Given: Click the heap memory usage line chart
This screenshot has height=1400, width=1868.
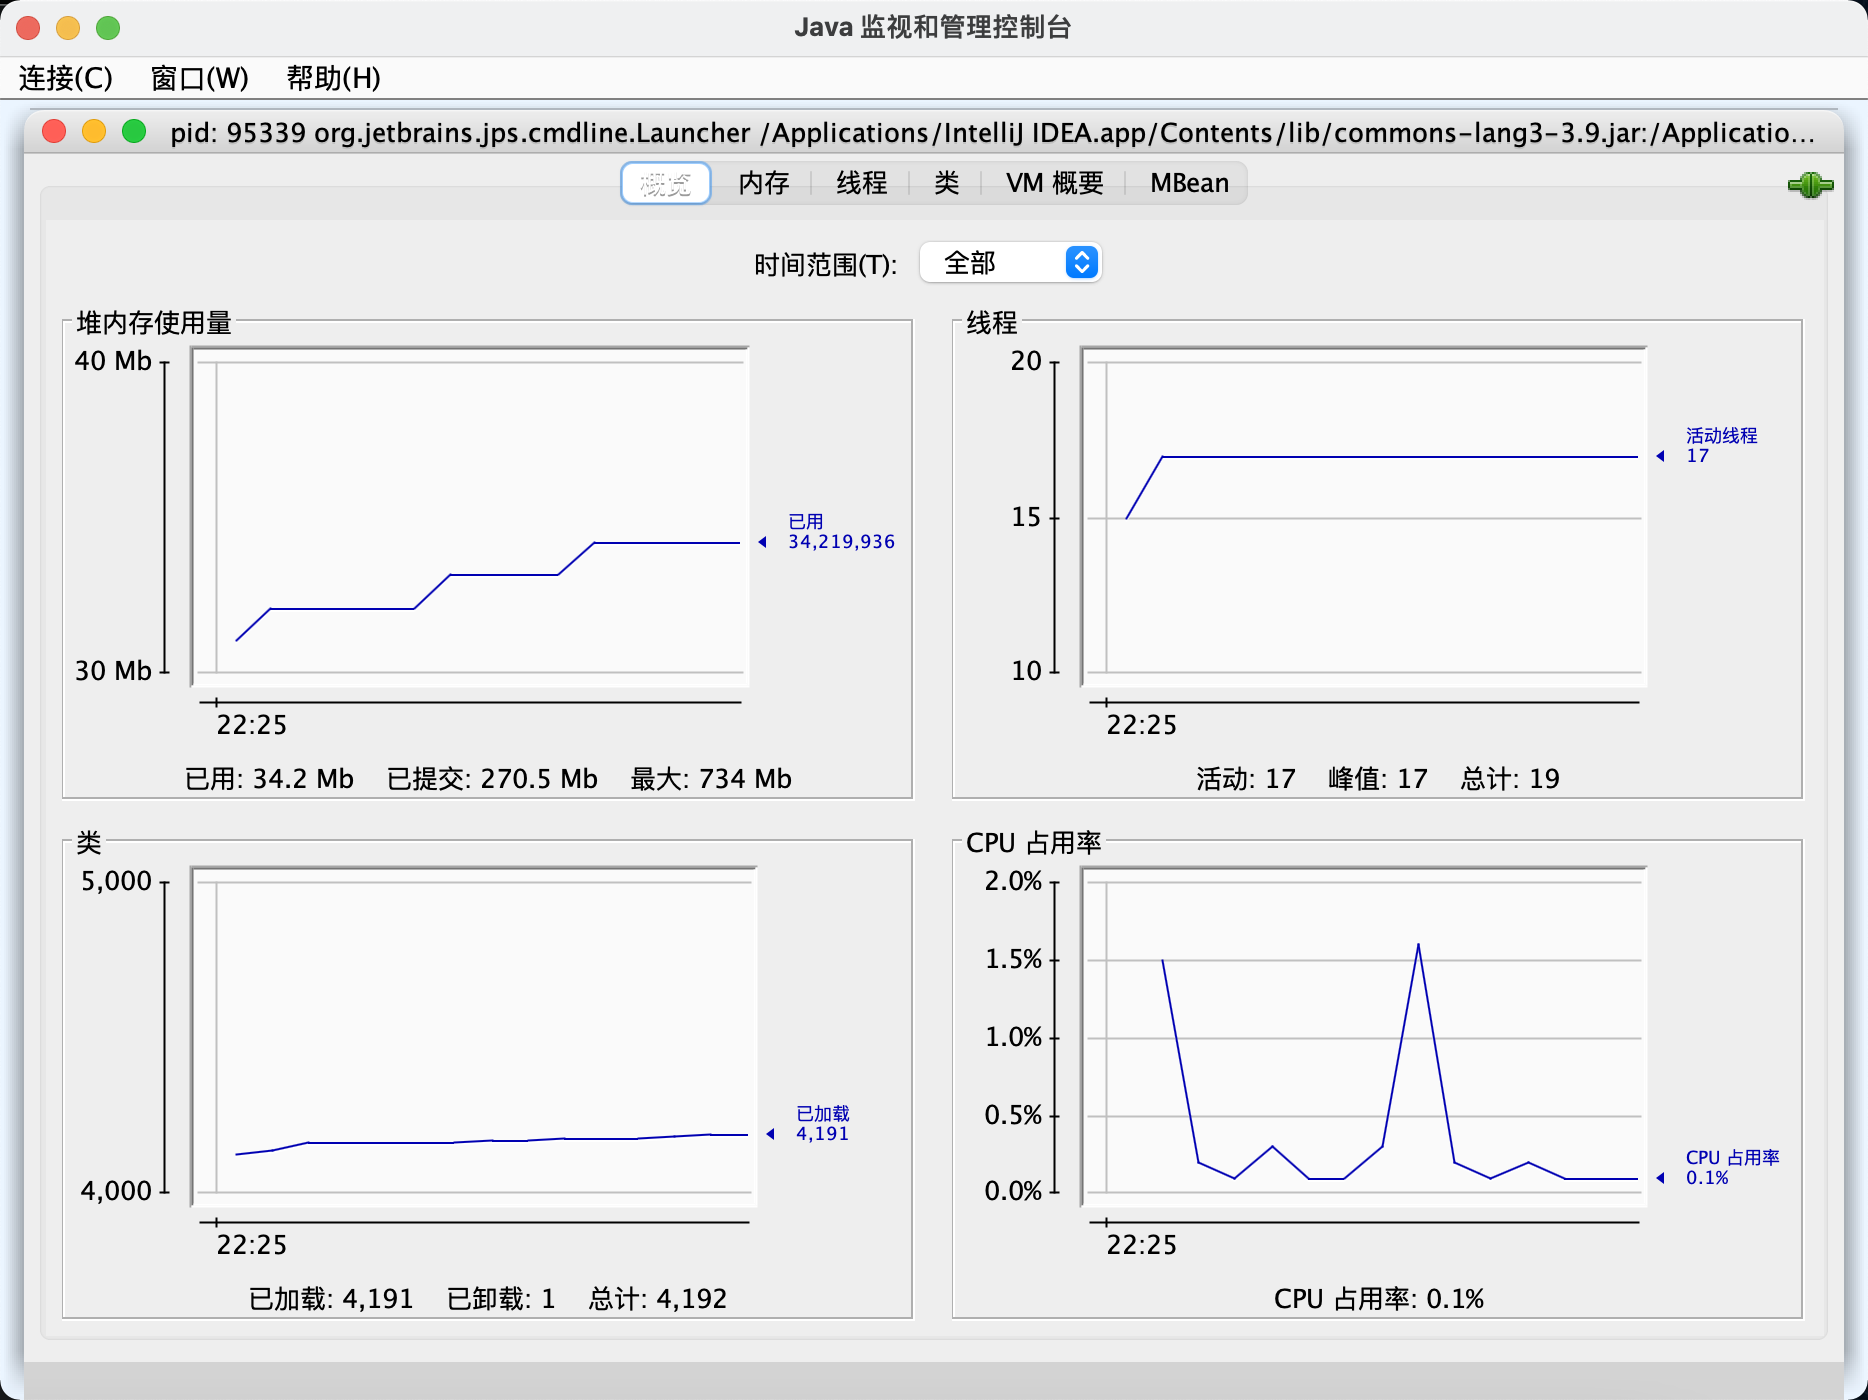Looking at the screenshot, I should 470,517.
